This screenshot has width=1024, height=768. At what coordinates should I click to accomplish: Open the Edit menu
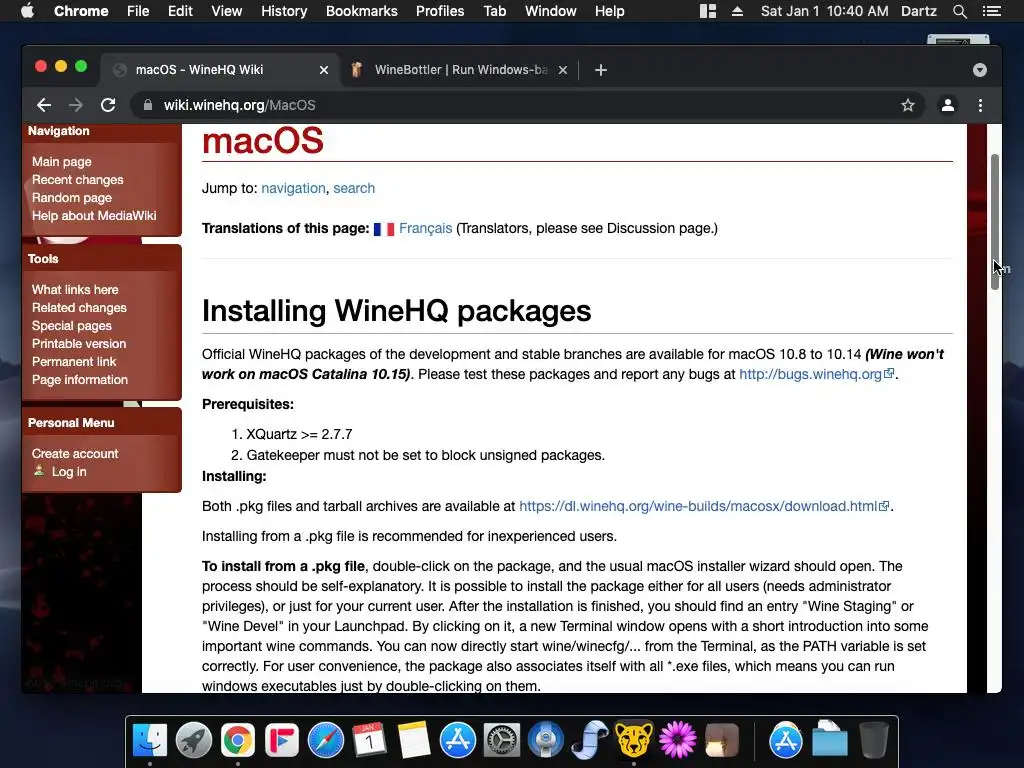(180, 11)
